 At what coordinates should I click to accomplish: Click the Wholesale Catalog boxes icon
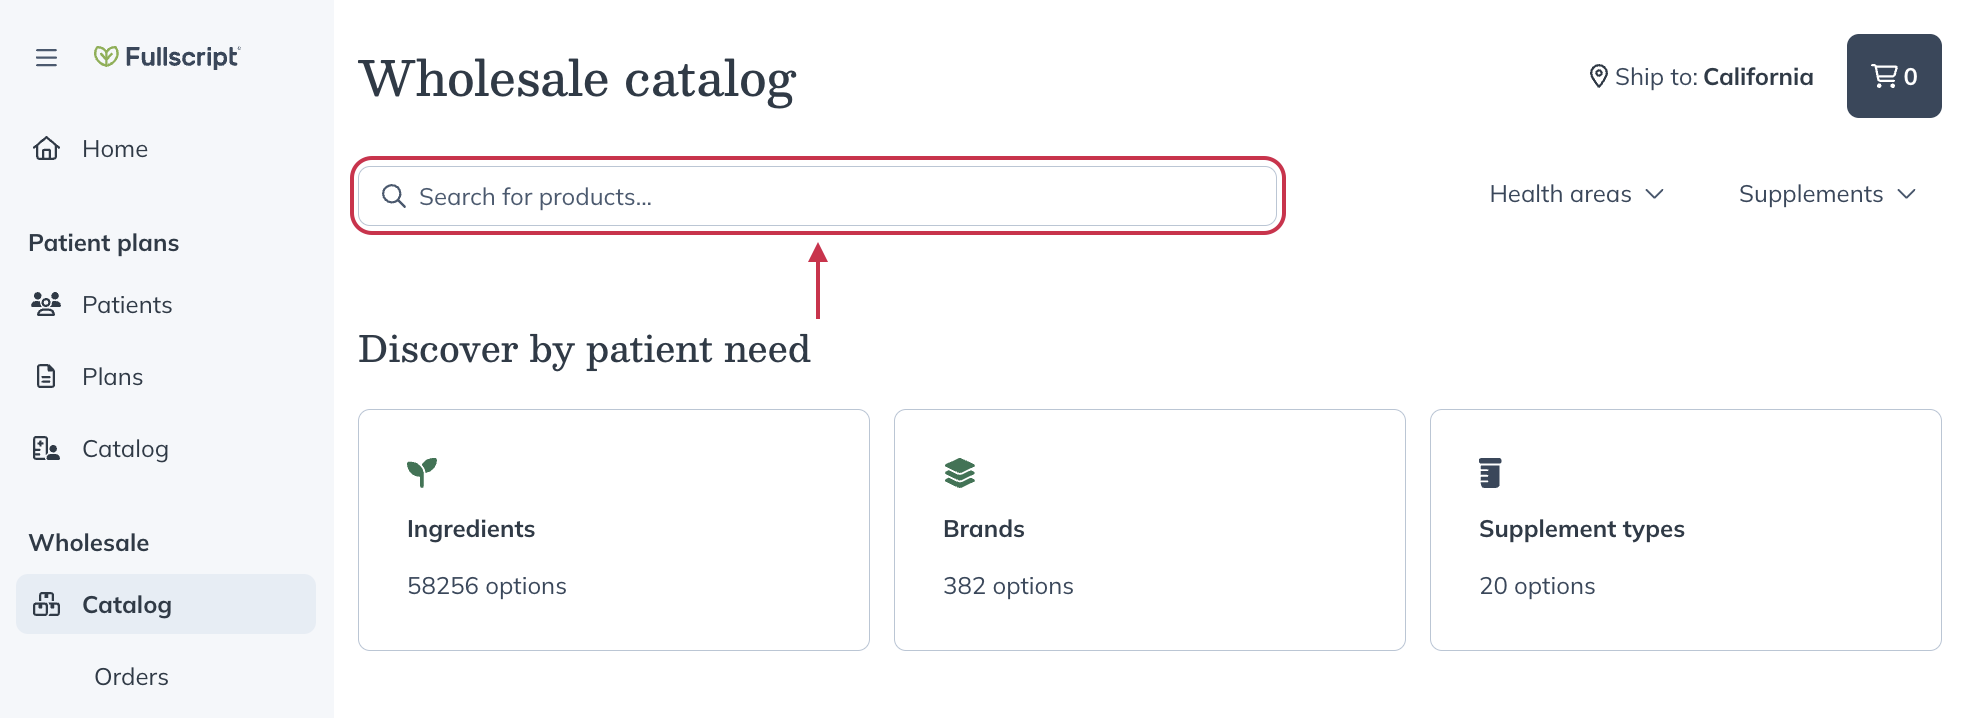(46, 604)
